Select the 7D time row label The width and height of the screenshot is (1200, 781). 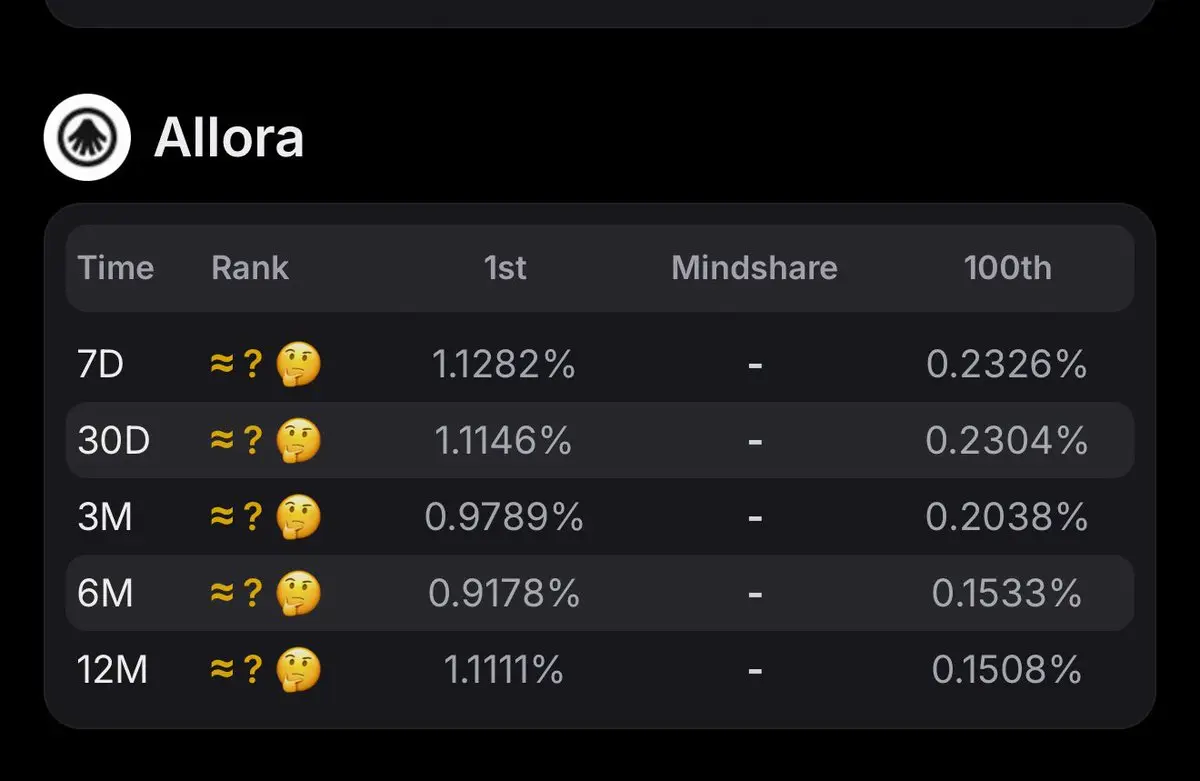click(x=100, y=365)
